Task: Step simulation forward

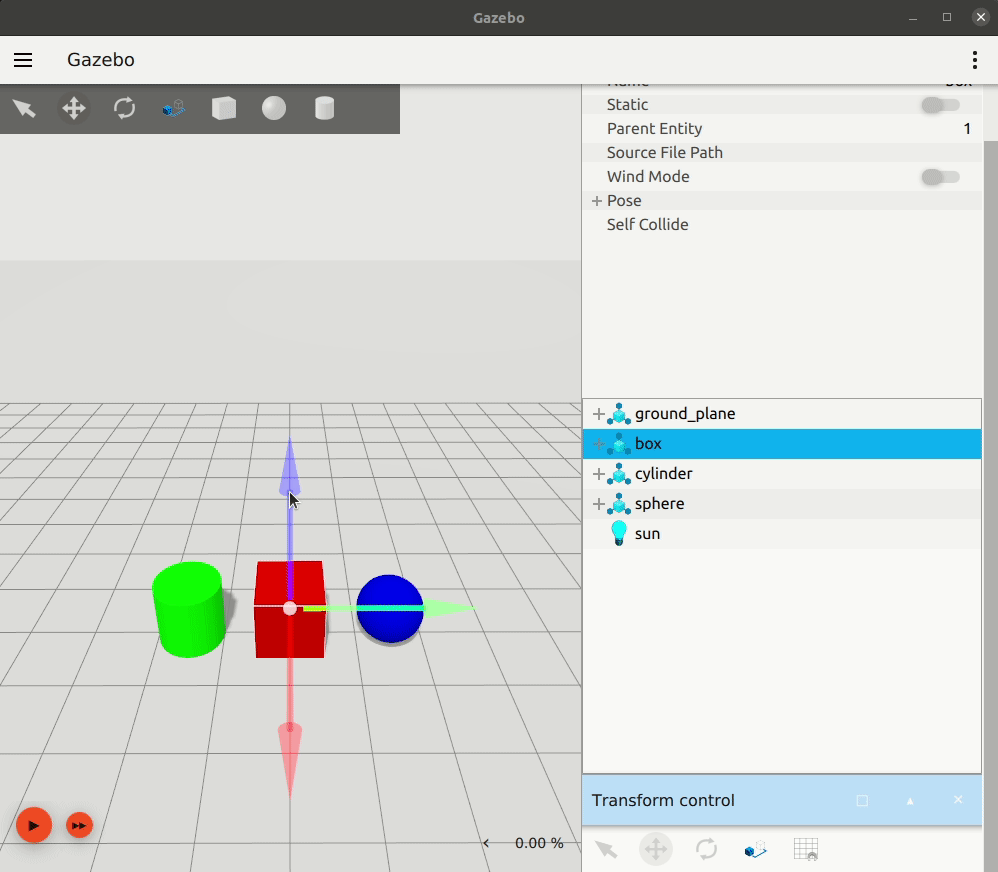Action: click(x=80, y=826)
